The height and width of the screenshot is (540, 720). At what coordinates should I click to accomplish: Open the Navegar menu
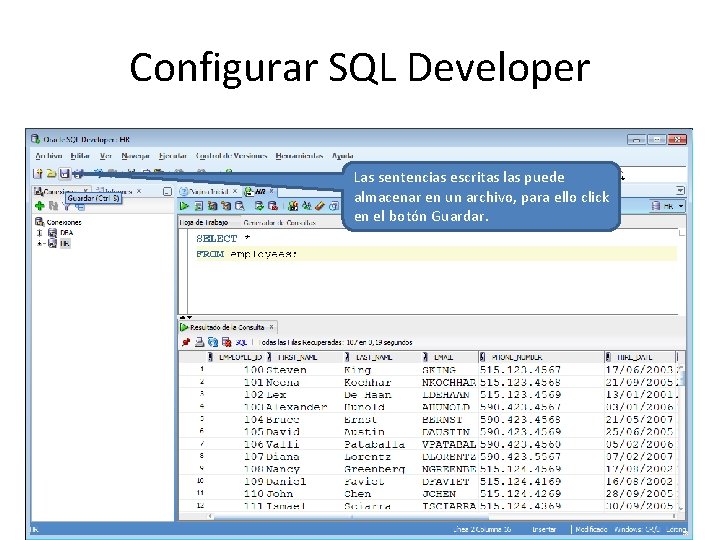point(135,156)
